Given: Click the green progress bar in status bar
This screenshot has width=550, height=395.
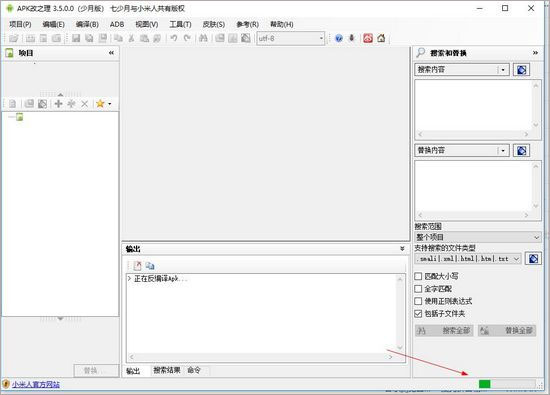Looking at the screenshot, I should click(507, 384).
